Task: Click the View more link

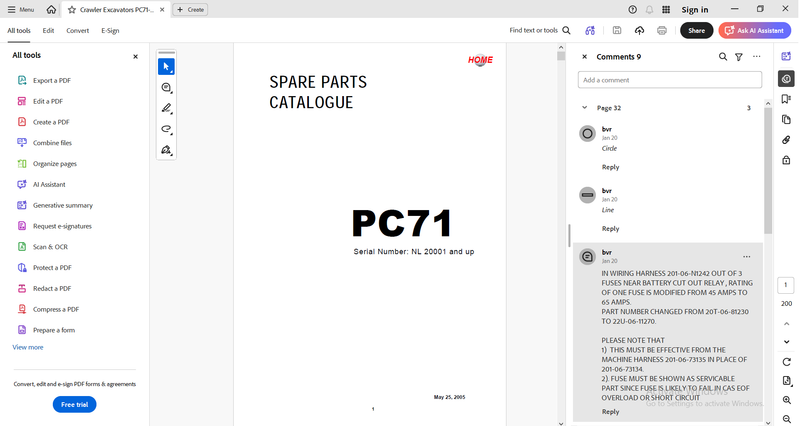Action: (x=28, y=347)
